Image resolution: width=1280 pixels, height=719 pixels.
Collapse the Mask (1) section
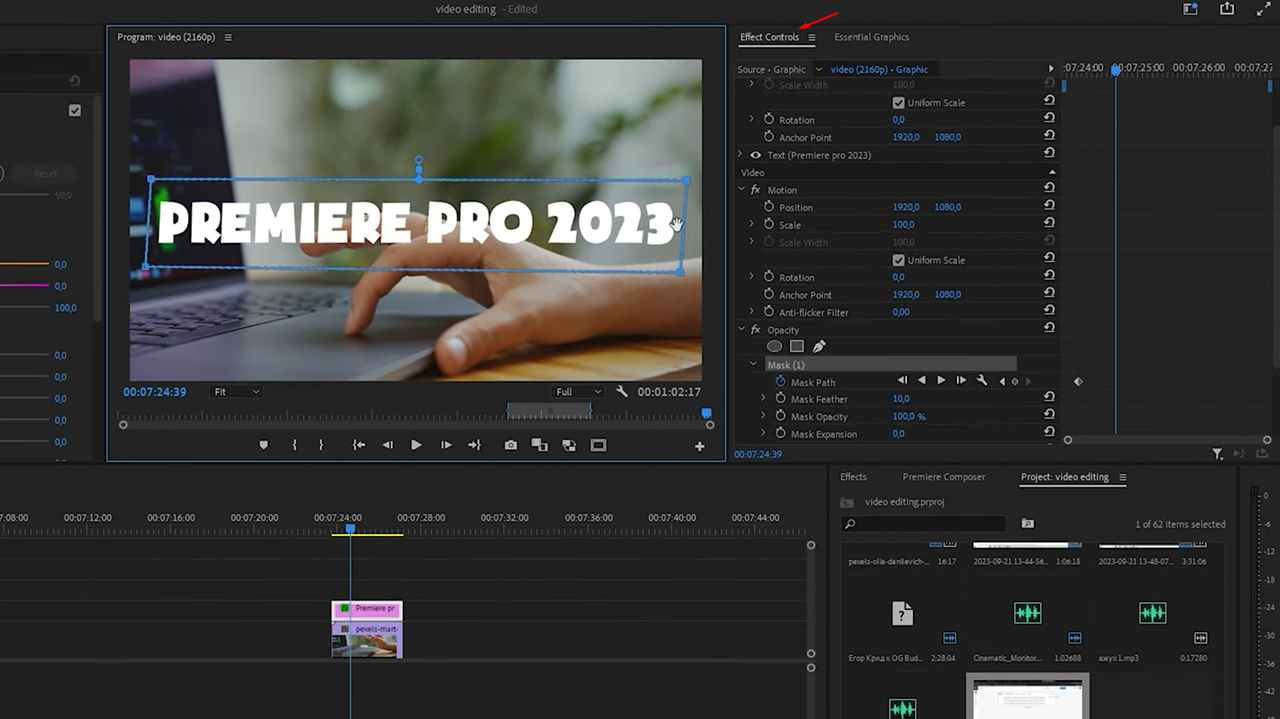pos(753,365)
